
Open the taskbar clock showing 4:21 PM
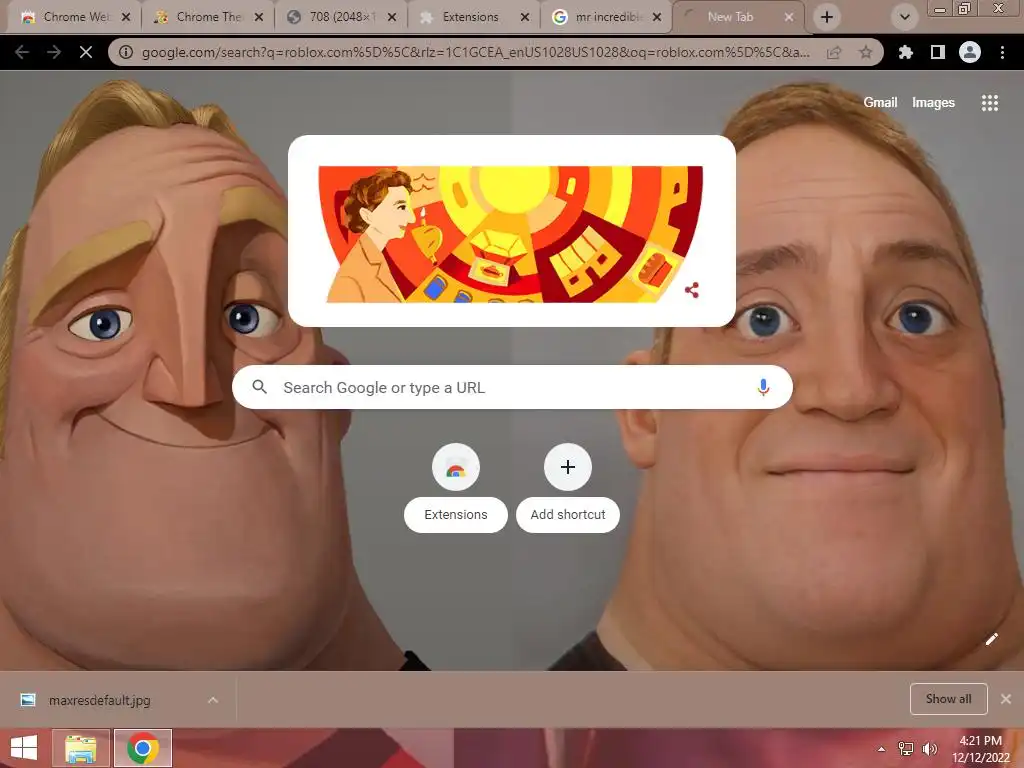pyautogui.click(x=981, y=749)
